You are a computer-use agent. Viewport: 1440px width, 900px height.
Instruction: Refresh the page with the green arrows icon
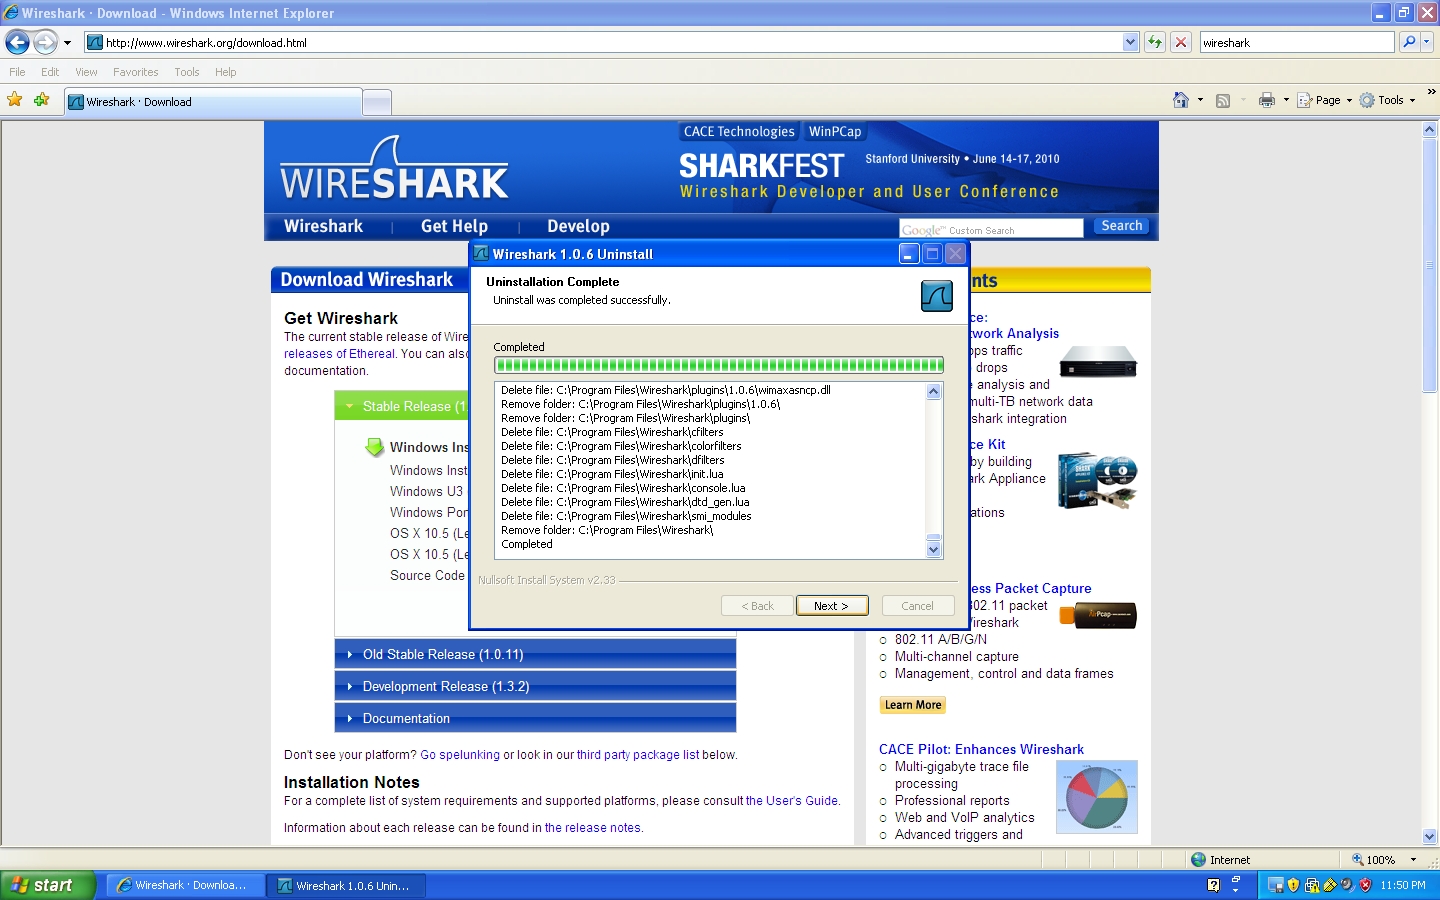(1155, 42)
